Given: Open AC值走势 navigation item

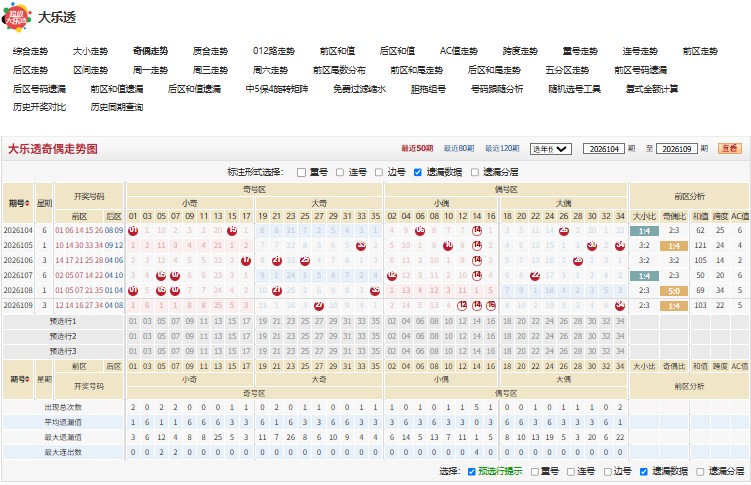Looking at the screenshot, I should [459, 51].
